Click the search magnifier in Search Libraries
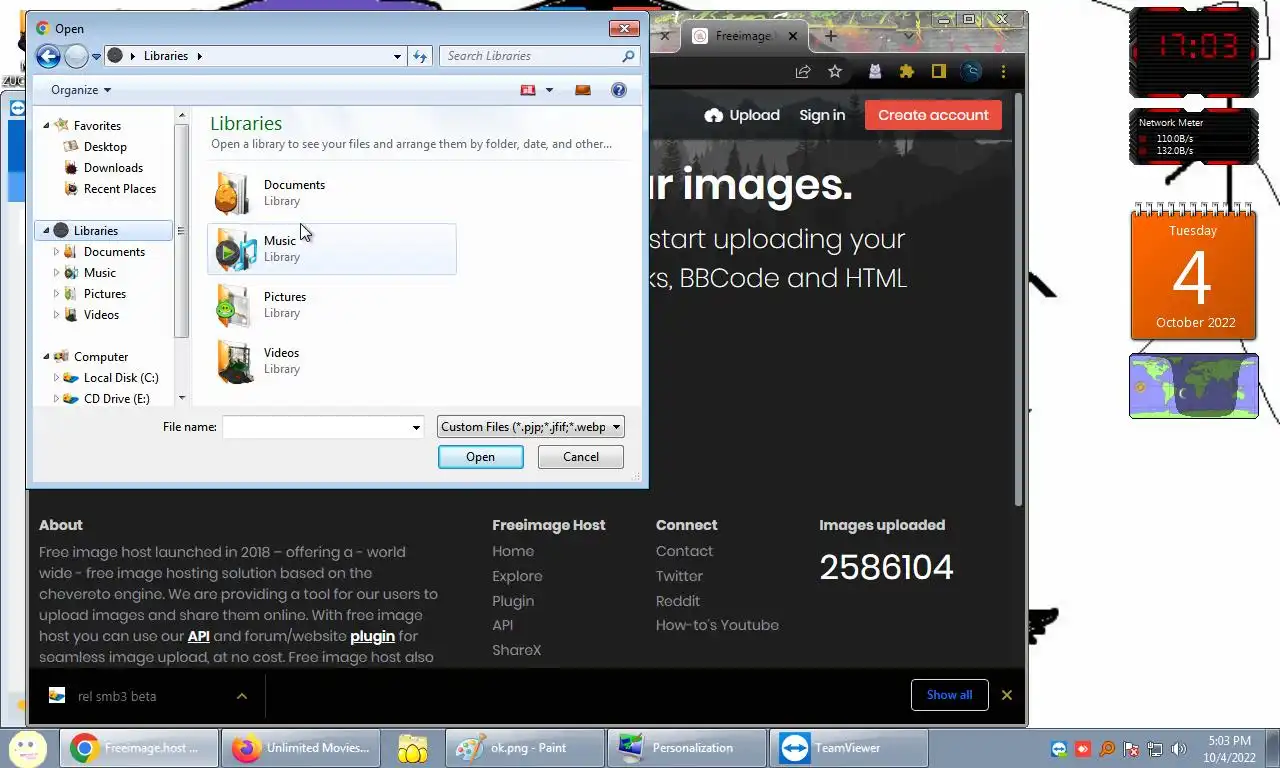This screenshot has height=768, width=1280. coord(628,56)
